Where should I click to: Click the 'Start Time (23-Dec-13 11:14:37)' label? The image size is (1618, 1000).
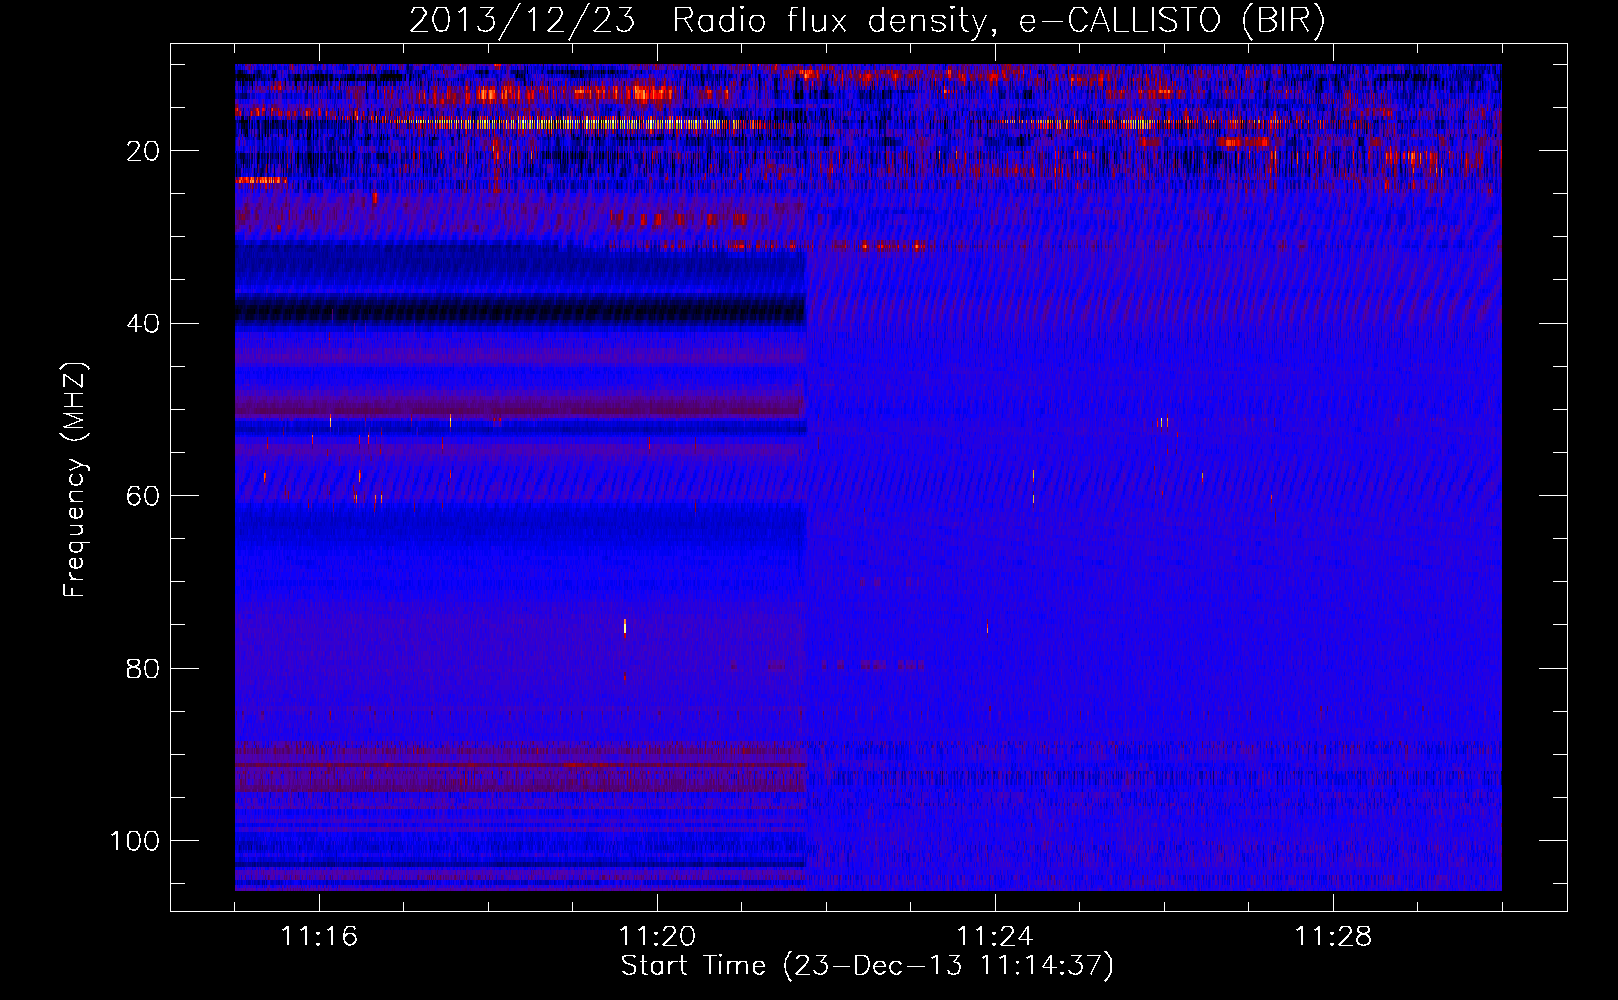[867, 966]
